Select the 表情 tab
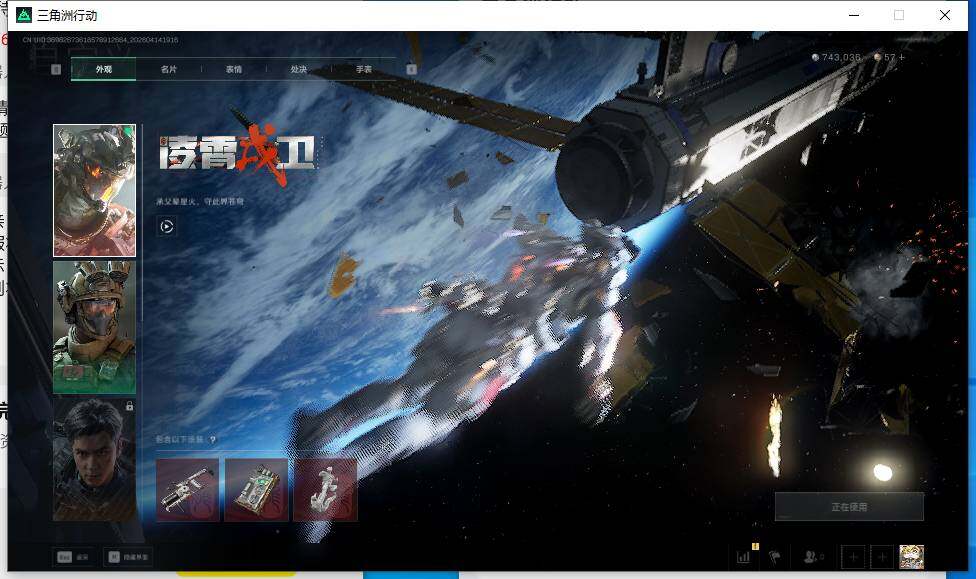Screen dimensions: 976x579 click(233, 70)
